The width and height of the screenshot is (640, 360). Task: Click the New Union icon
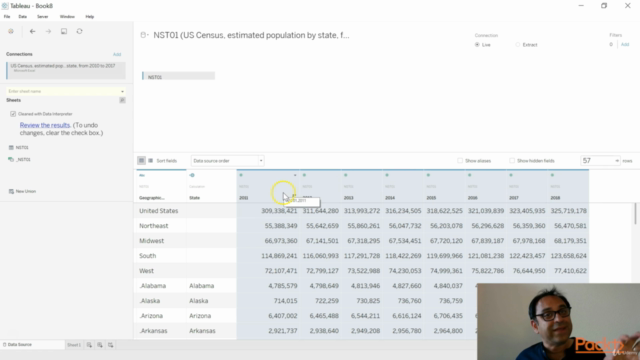click(11, 191)
